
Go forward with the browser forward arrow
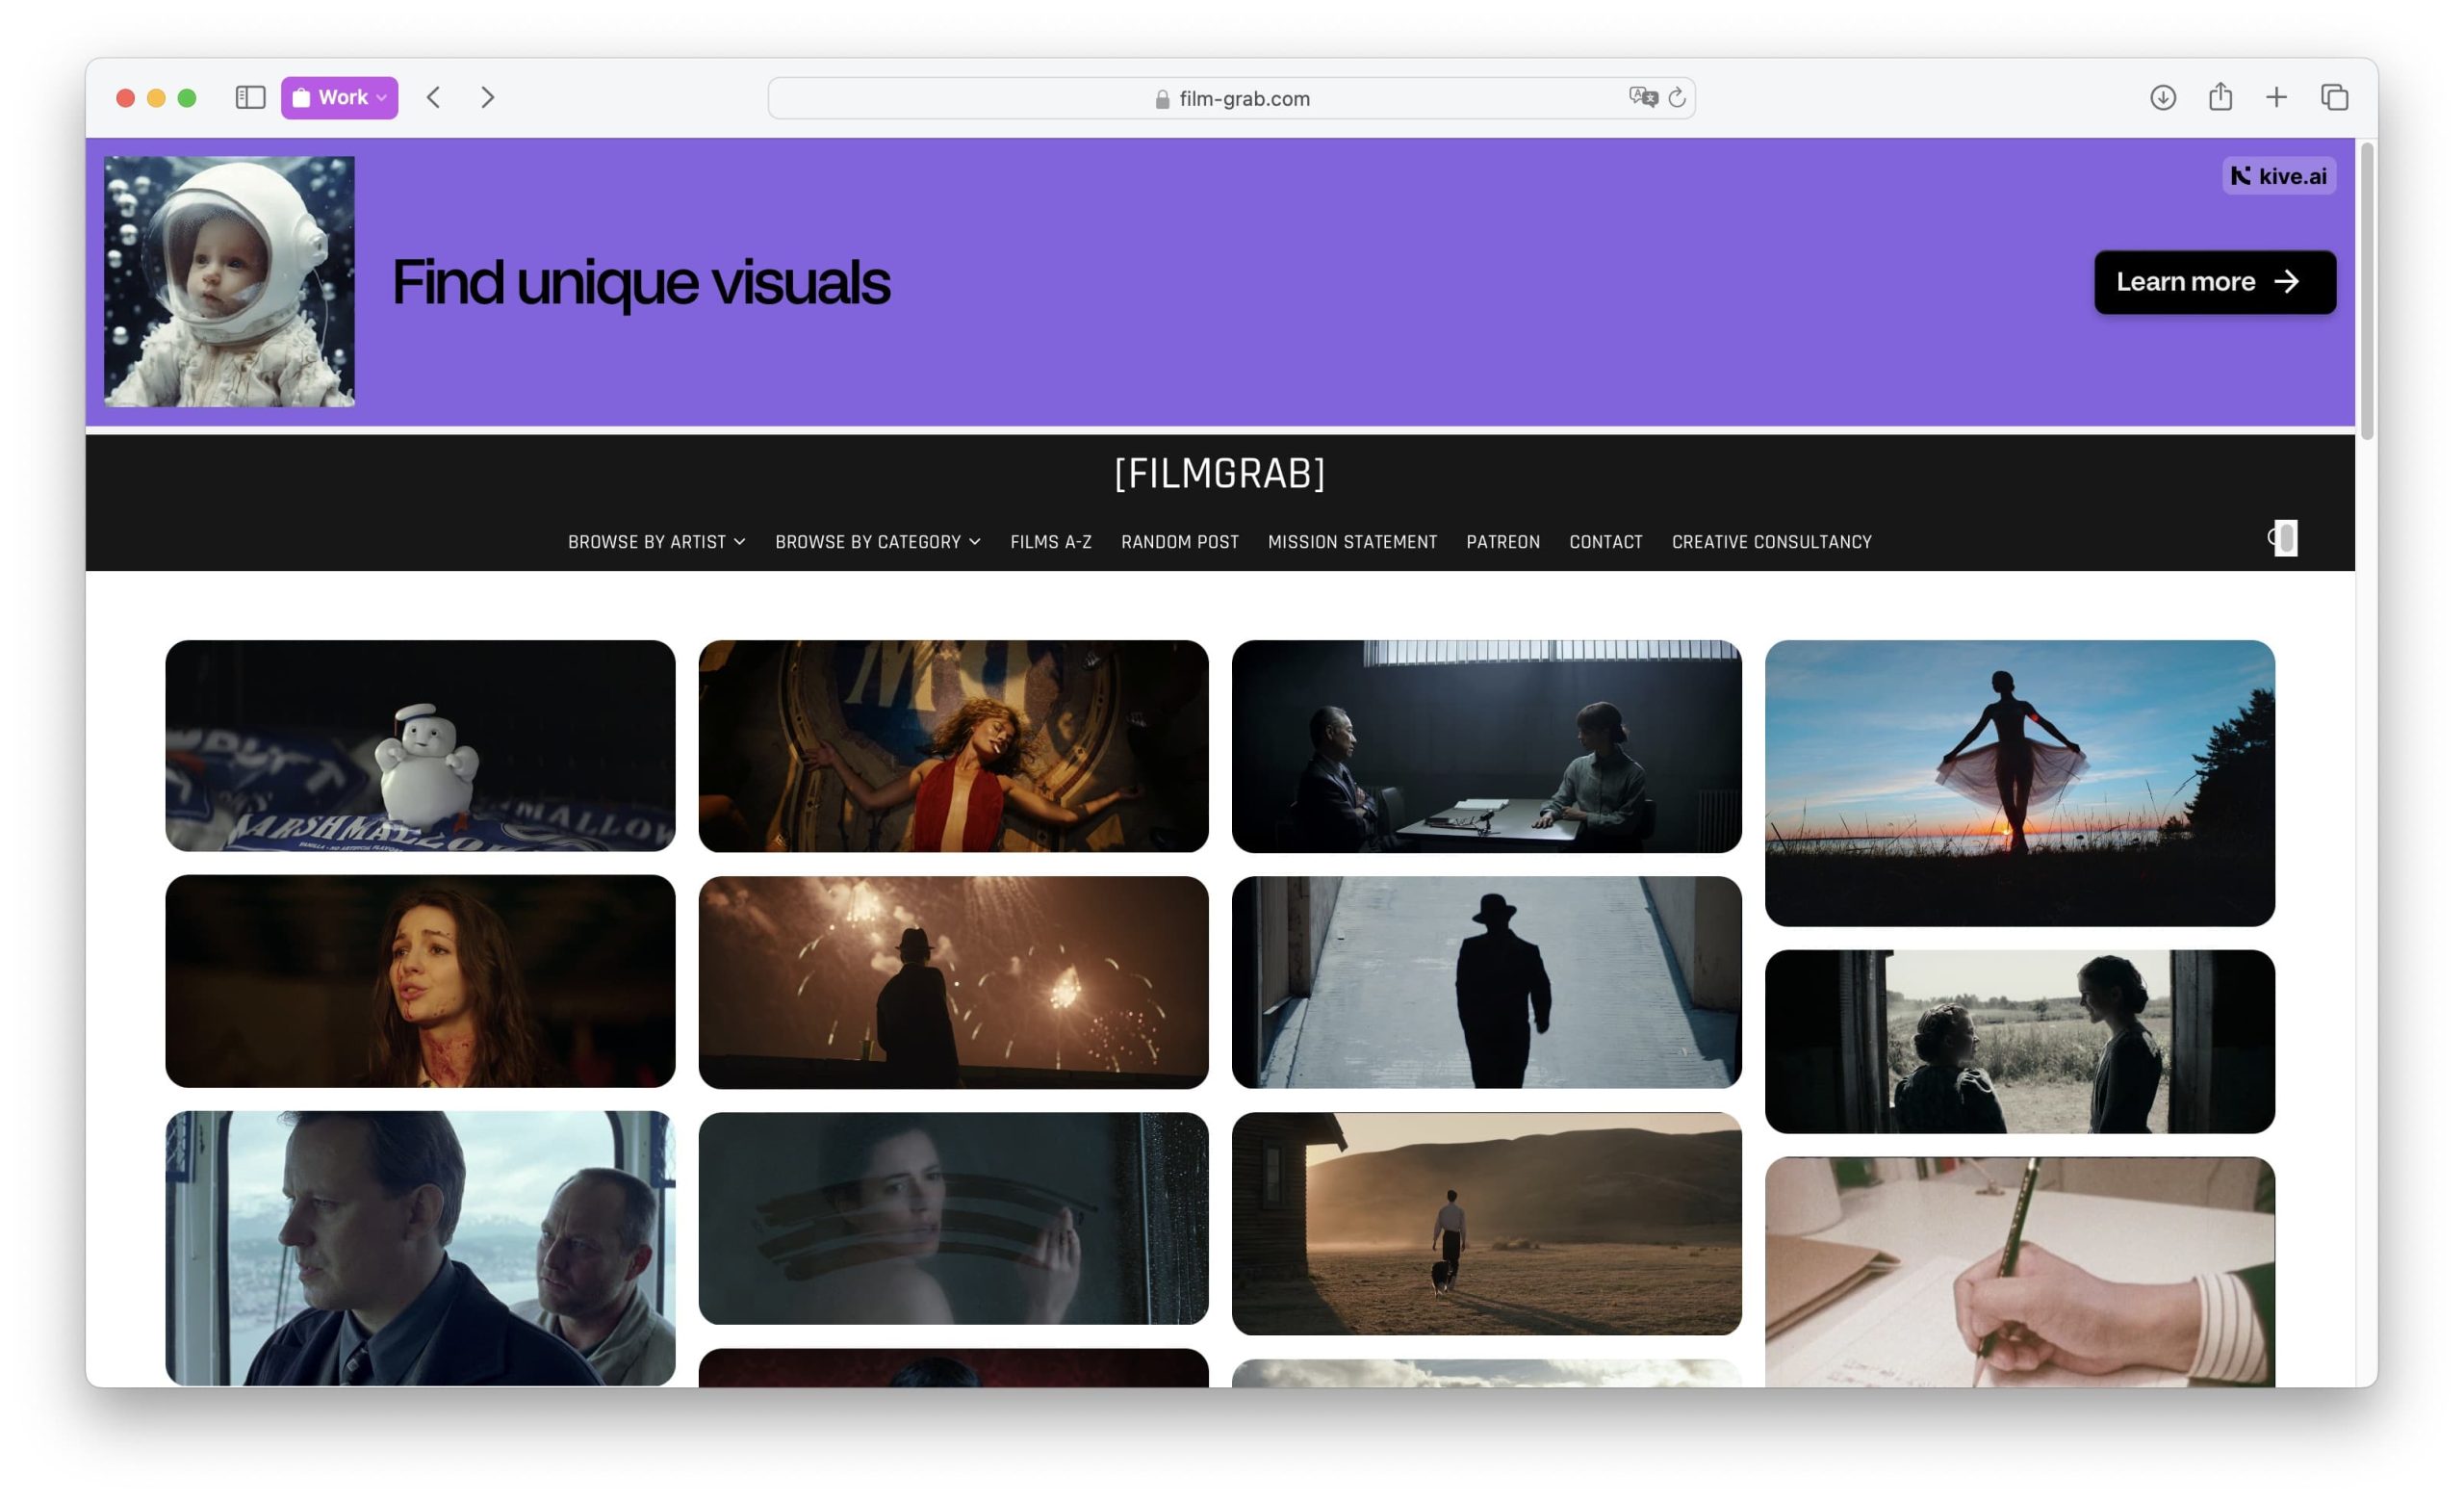[x=488, y=97]
